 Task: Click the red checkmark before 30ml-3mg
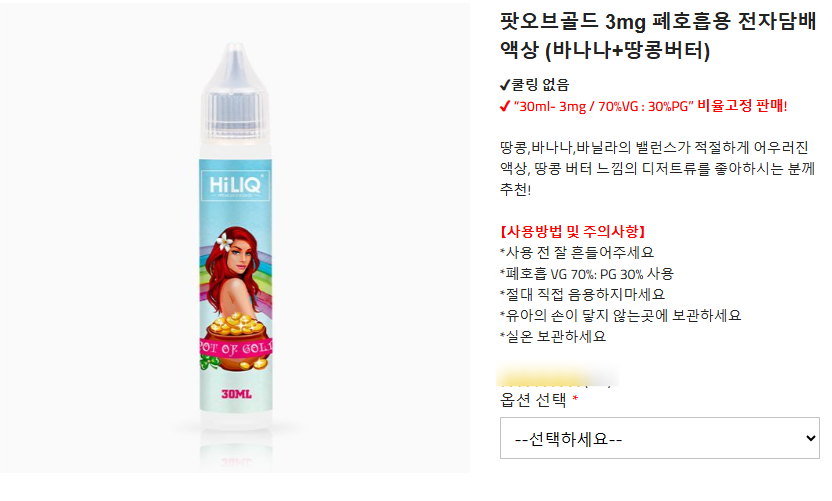(505, 106)
